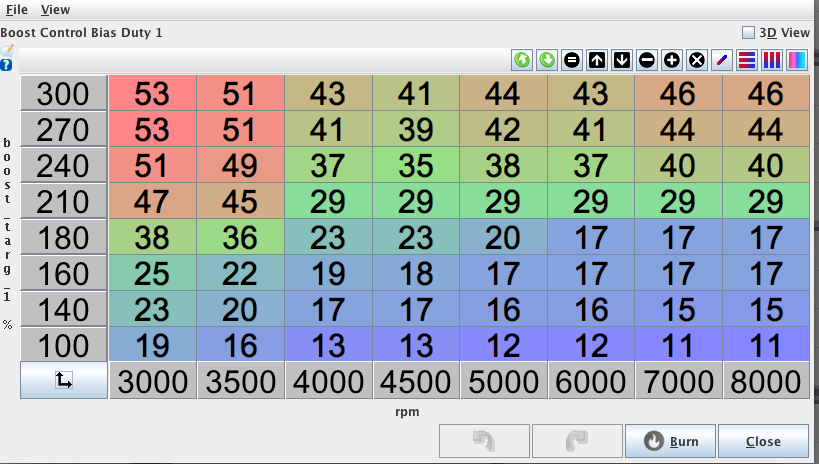The image size is (819, 464).
Task: Open the File menu
Action: (x=17, y=9)
